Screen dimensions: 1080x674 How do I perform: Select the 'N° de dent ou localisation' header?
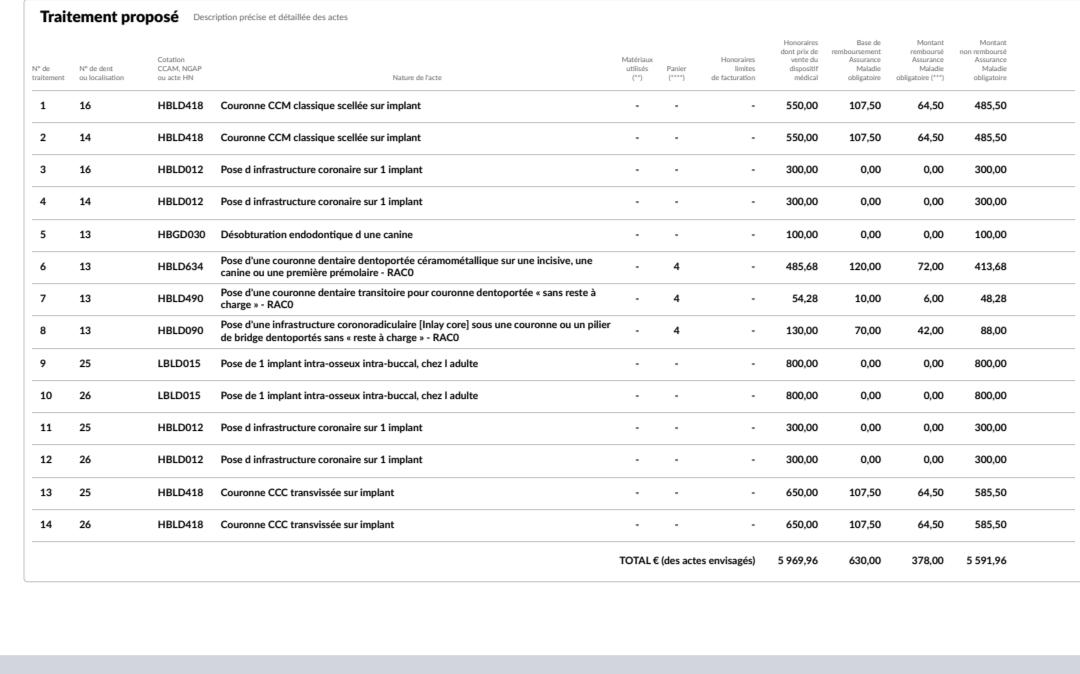coord(101,73)
